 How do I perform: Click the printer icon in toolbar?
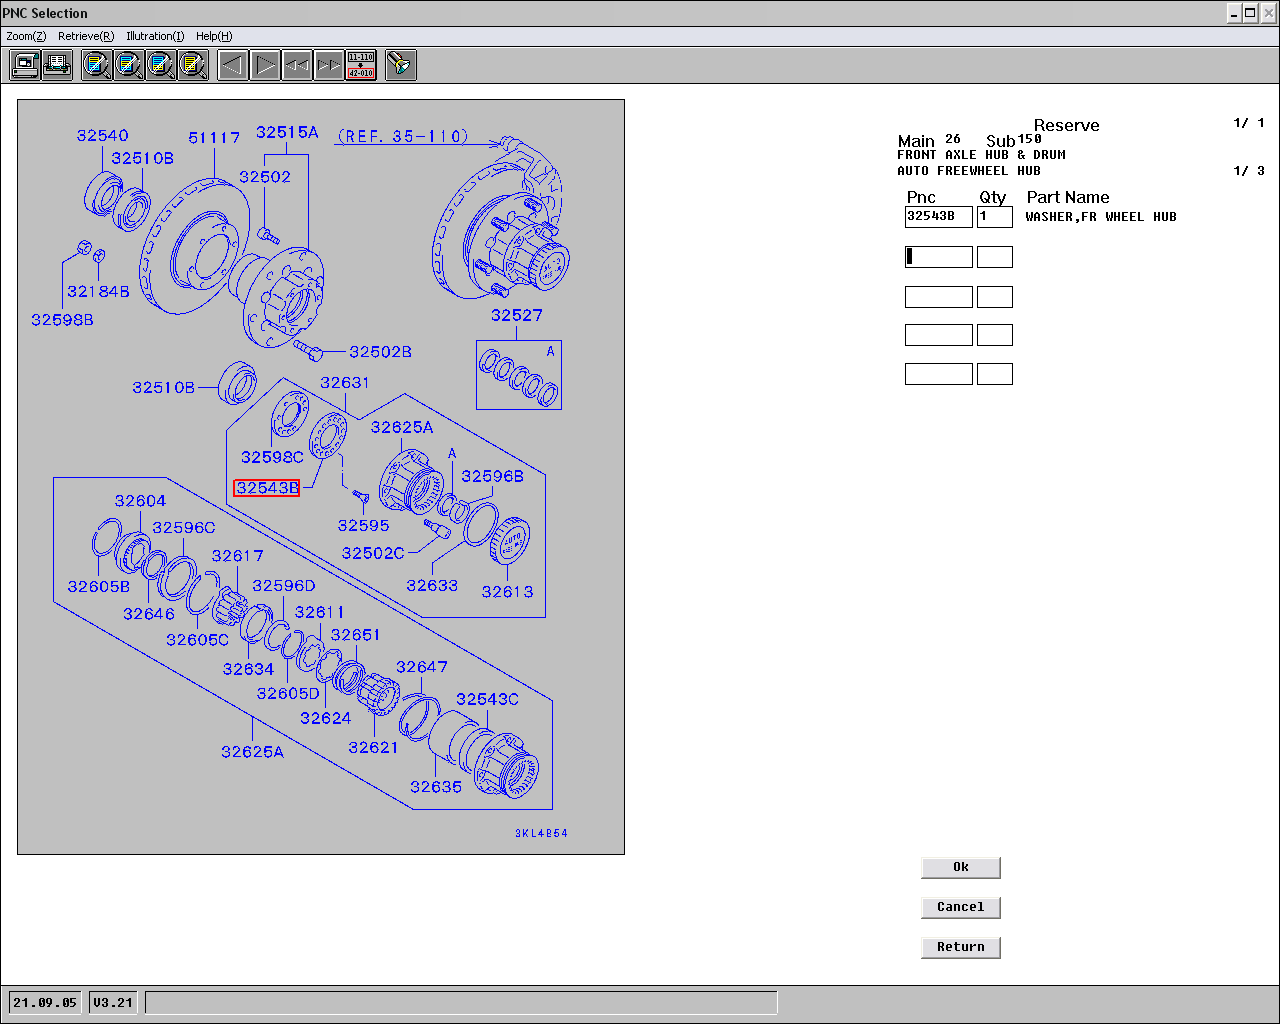[57, 65]
